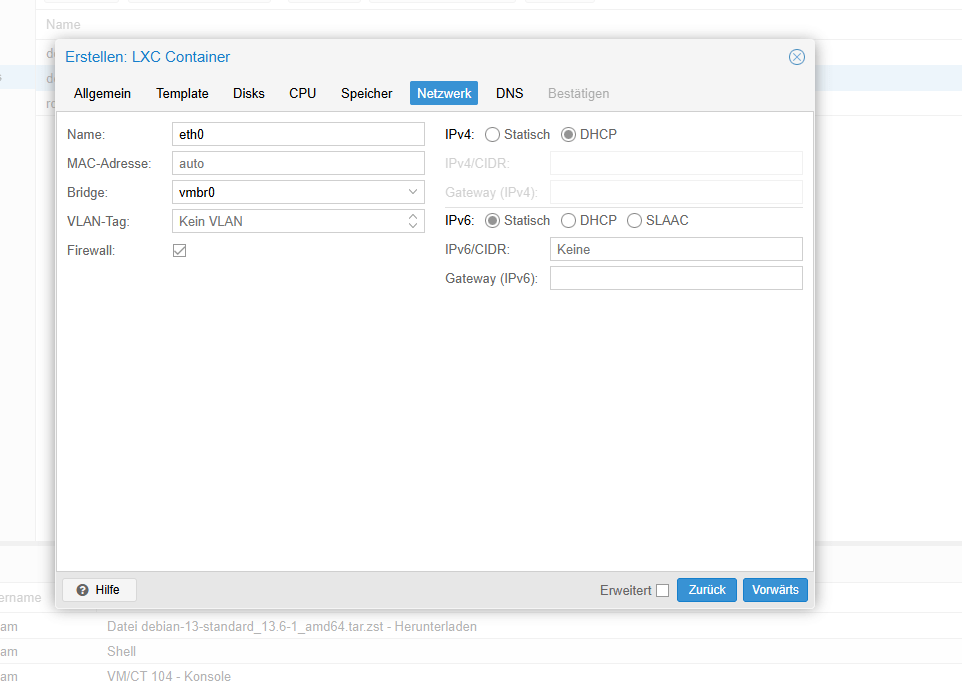The image size is (962, 686).
Task: Toggle the Firewall checkbox
Action: tap(179, 250)
